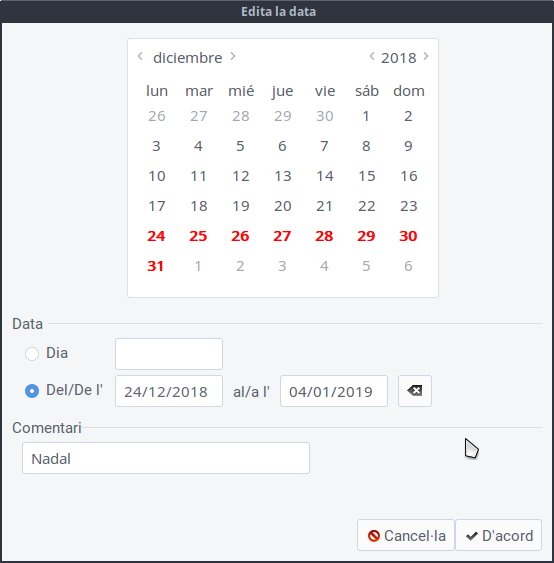Screen dimensions: 554x563
Task: Click the Cancel·la button
Action: pos(406,535)
